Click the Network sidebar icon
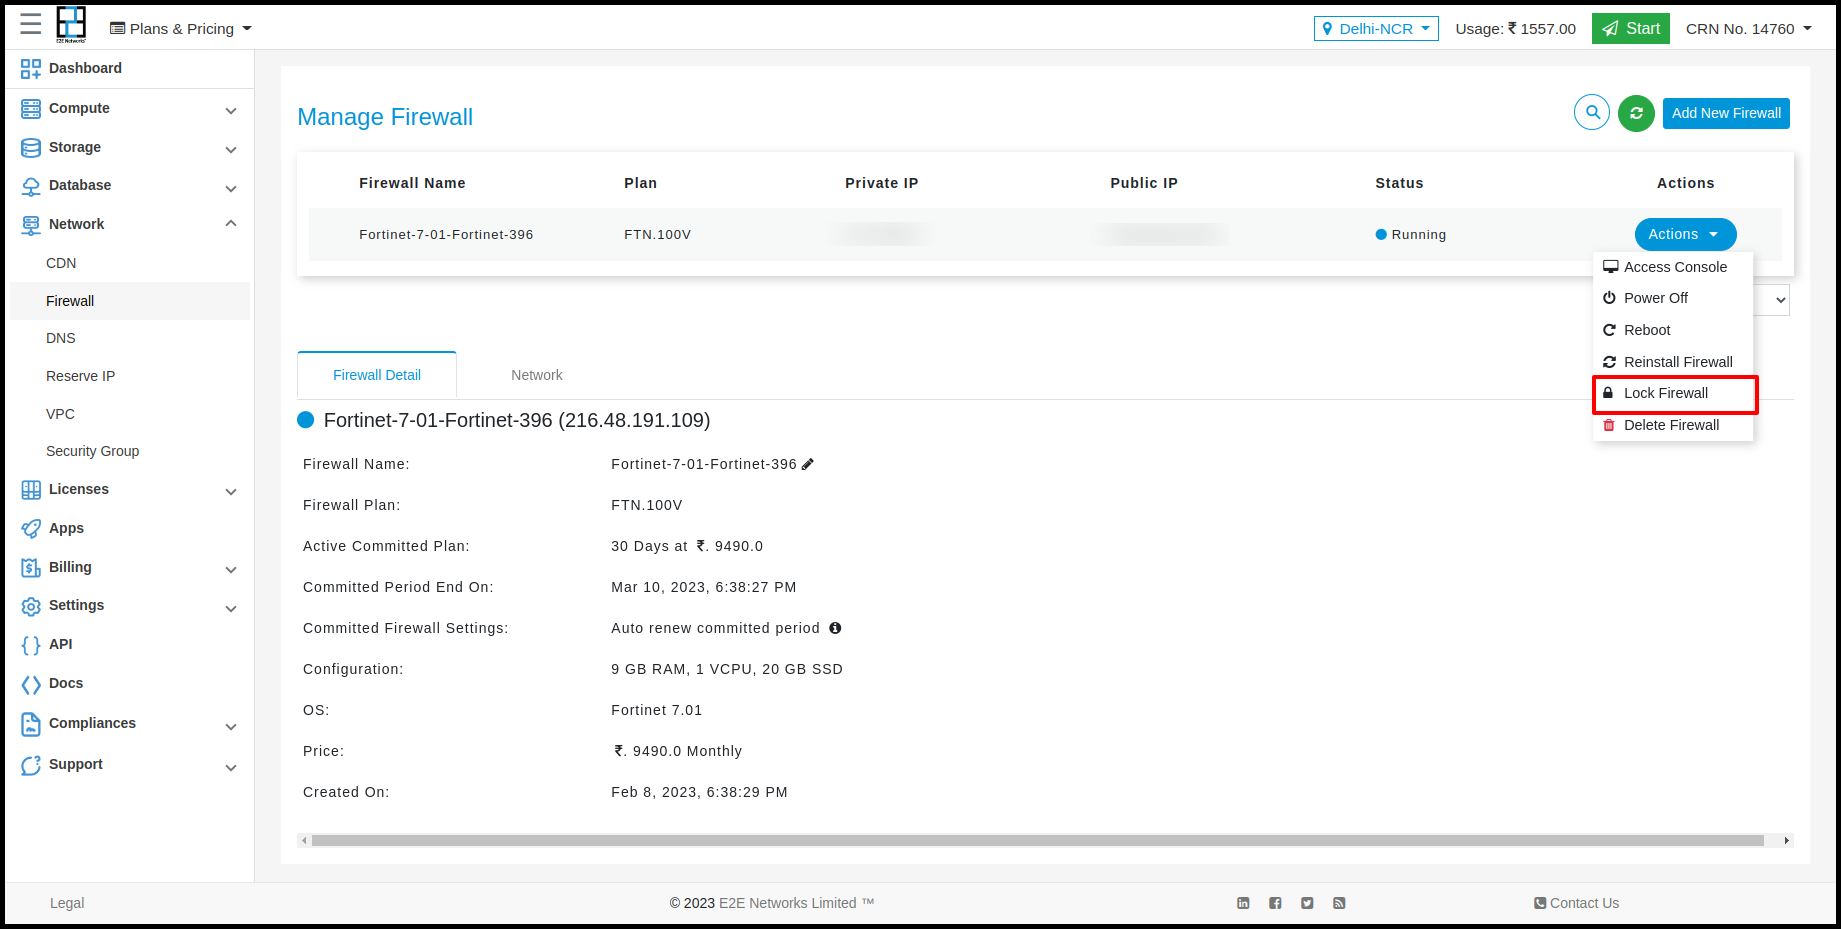 click(x=31, y=225)
